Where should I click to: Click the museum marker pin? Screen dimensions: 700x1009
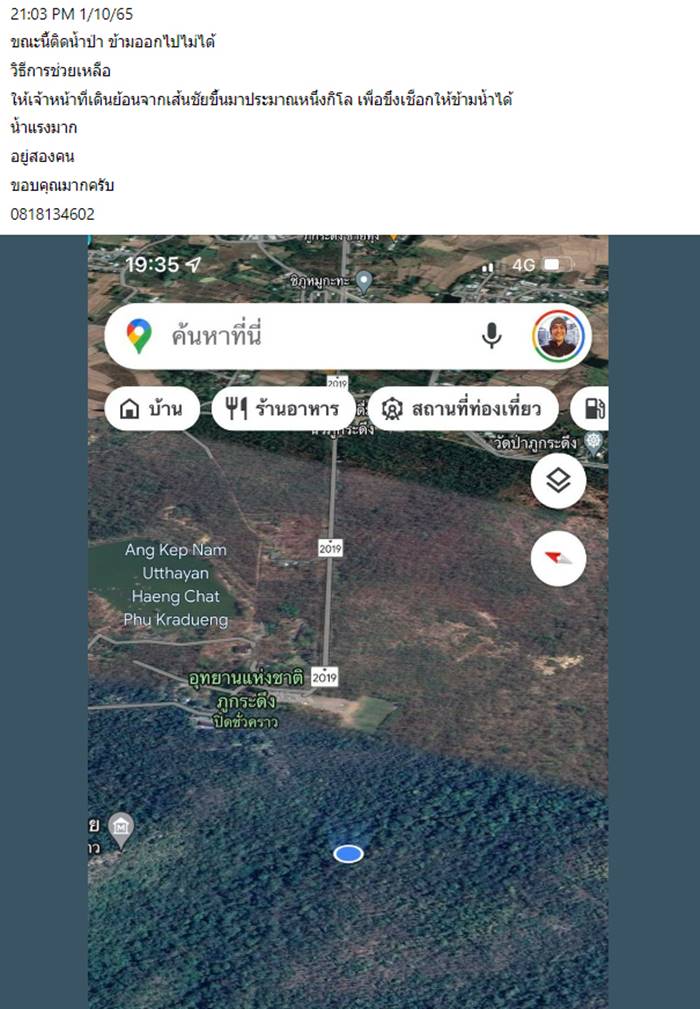coord(120,829)
